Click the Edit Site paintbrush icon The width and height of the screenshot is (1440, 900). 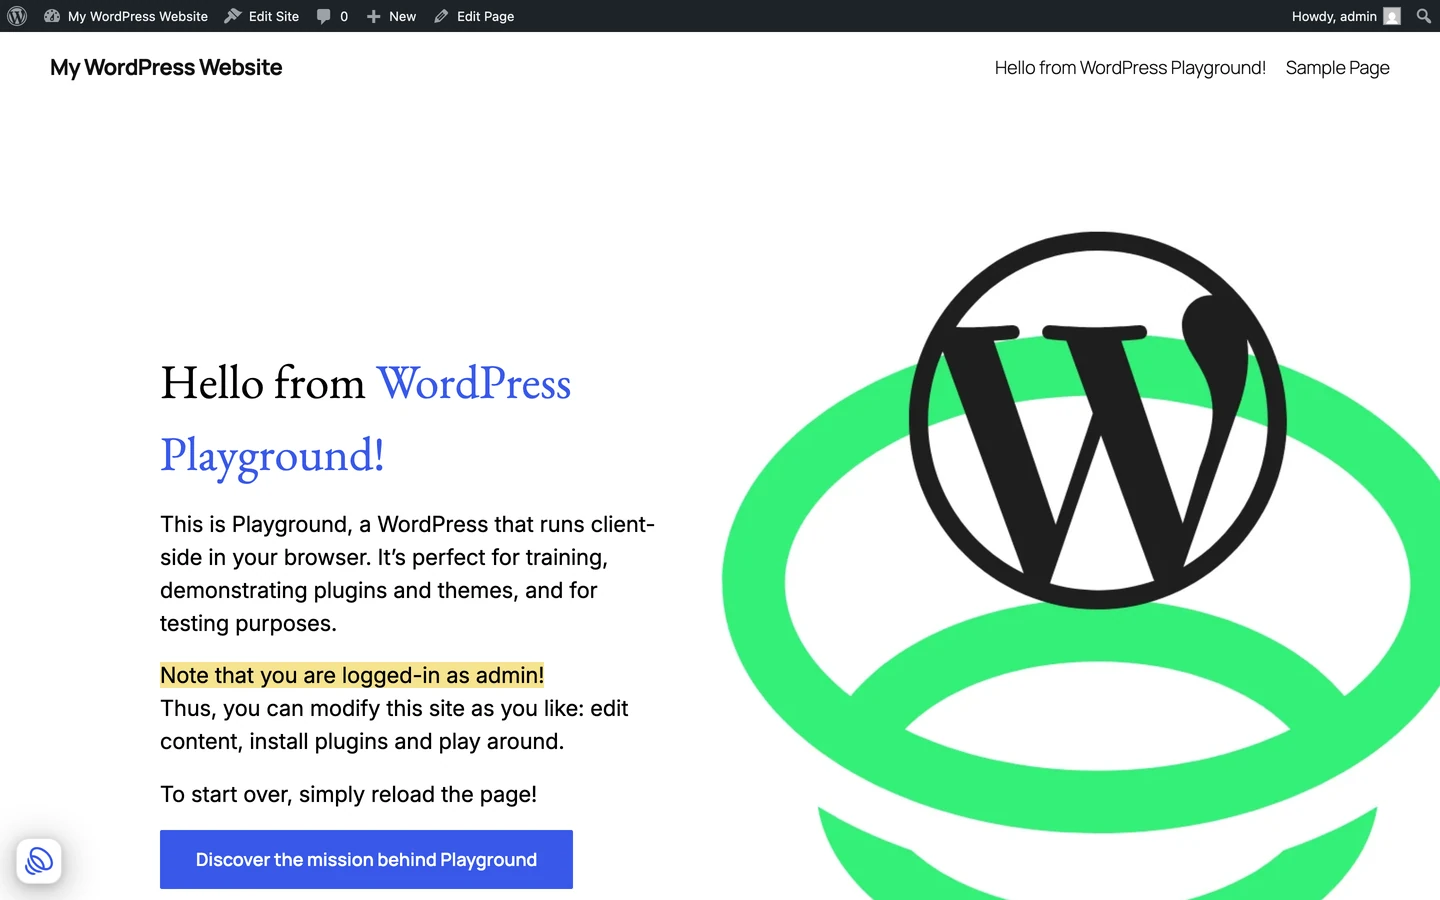[233, 16]
